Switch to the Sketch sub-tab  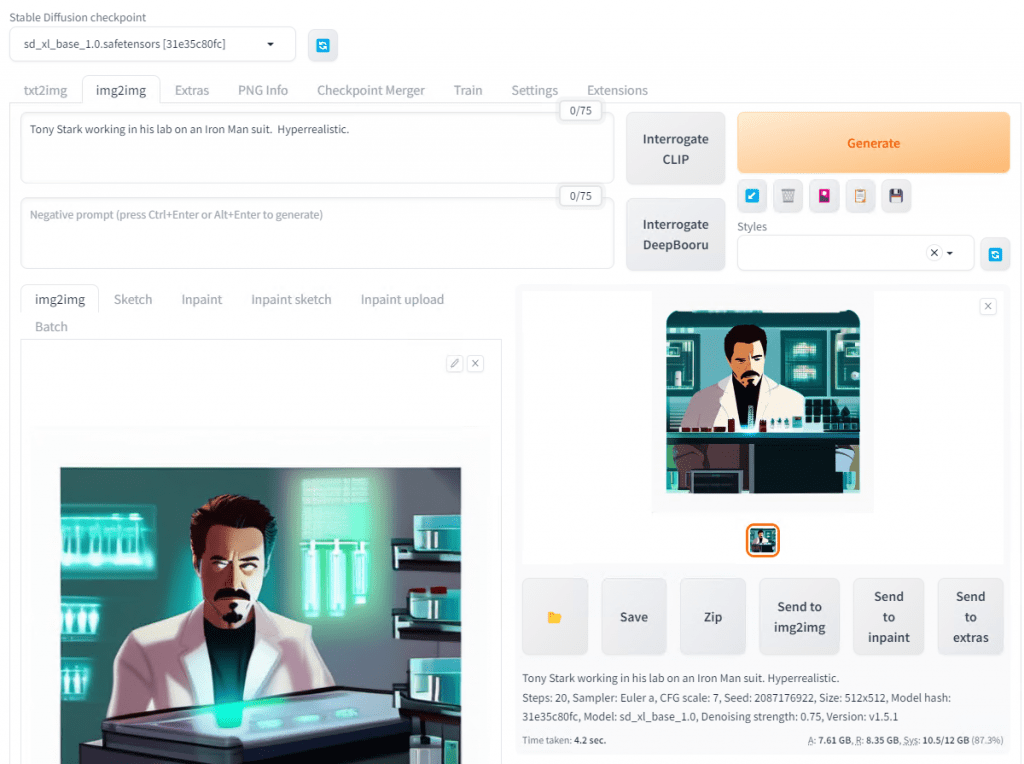133,299
